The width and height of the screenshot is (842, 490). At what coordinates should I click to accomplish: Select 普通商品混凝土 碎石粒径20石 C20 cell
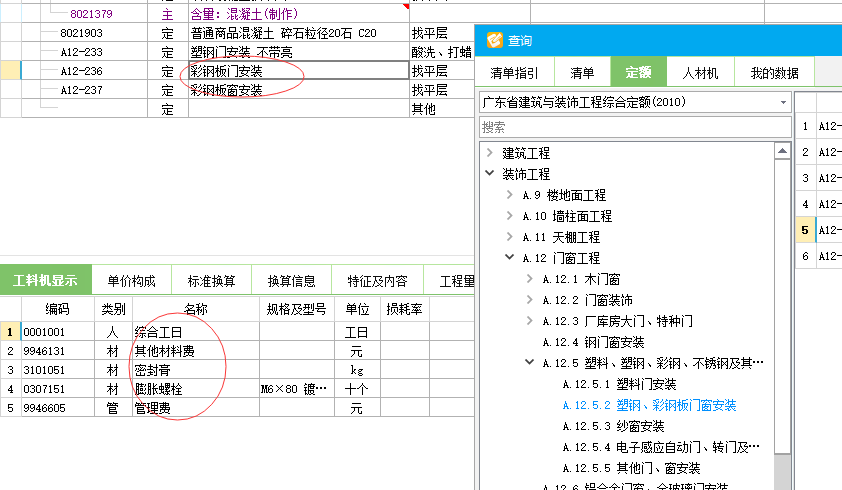pyautogui.click(x=299, y=33)
